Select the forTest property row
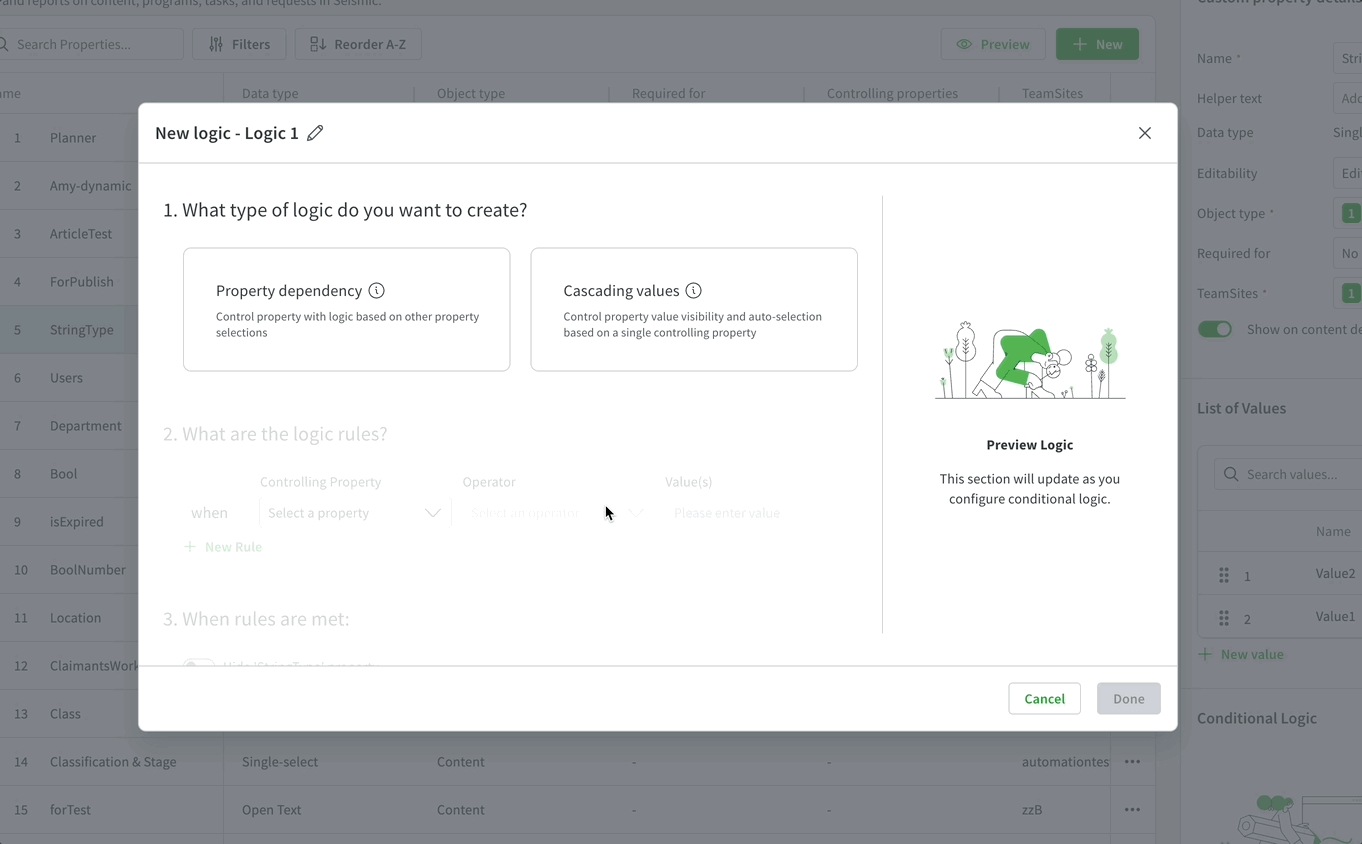The height and width of the screenshot is (844, 1362). (577, 810)
